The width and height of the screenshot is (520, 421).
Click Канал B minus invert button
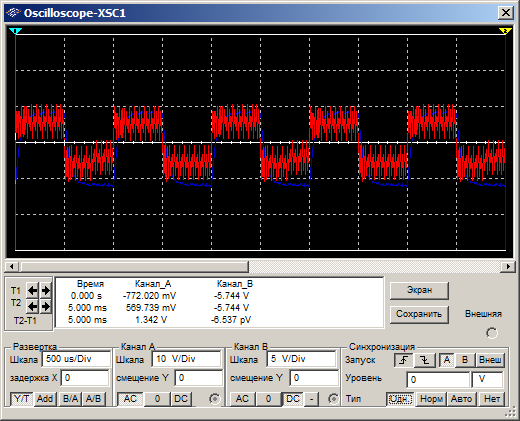[312, 399]
